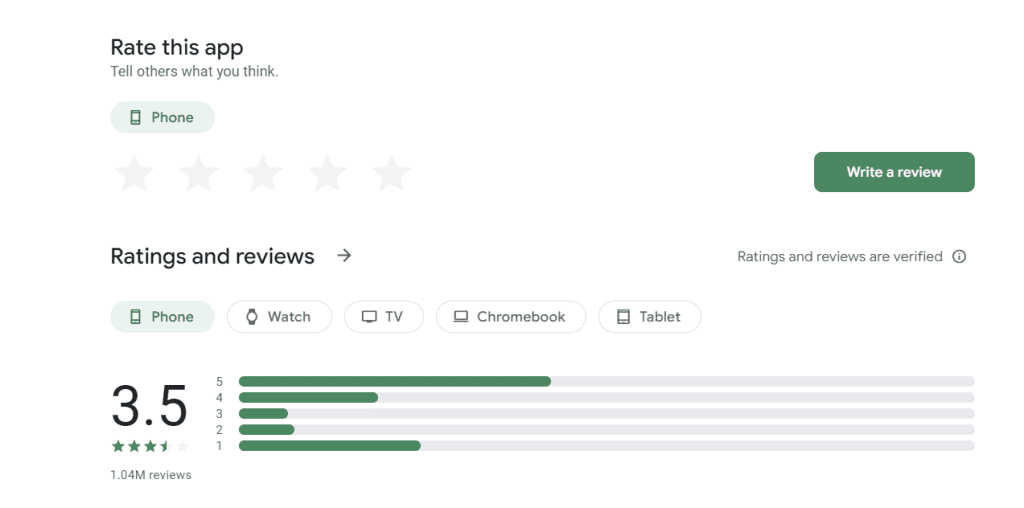Show info about verified reviews
Viewport: 1024px width, 508px height.
pyautogui.click(x=959, y=257)
